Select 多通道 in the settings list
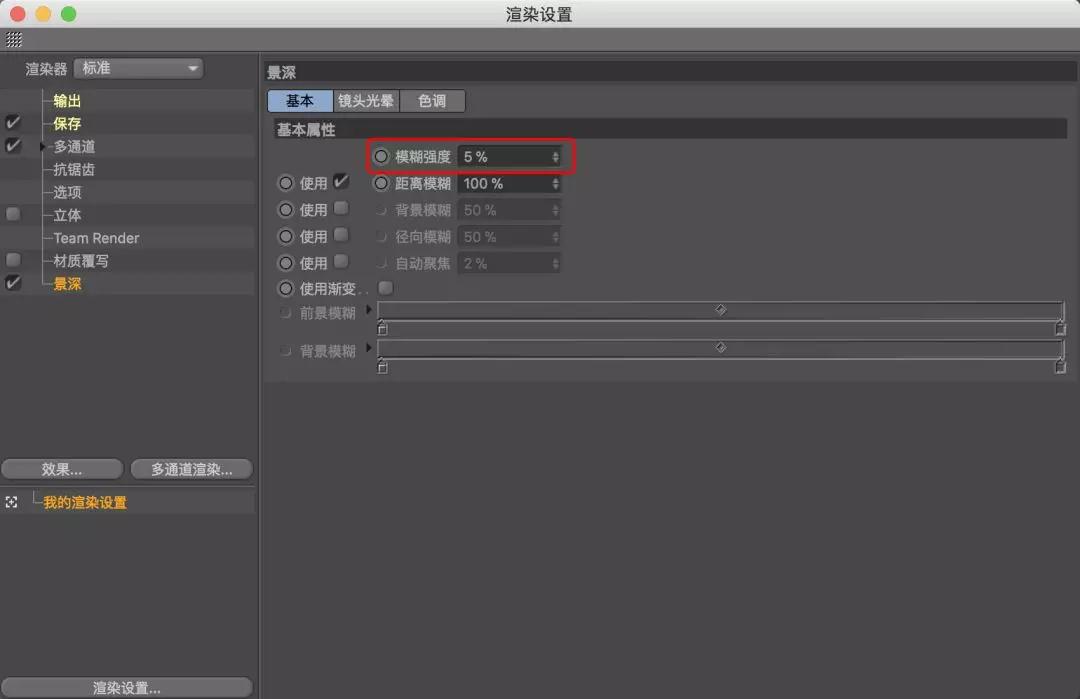Viewport: 1080px width, 699px height. [x=74, y=146]
